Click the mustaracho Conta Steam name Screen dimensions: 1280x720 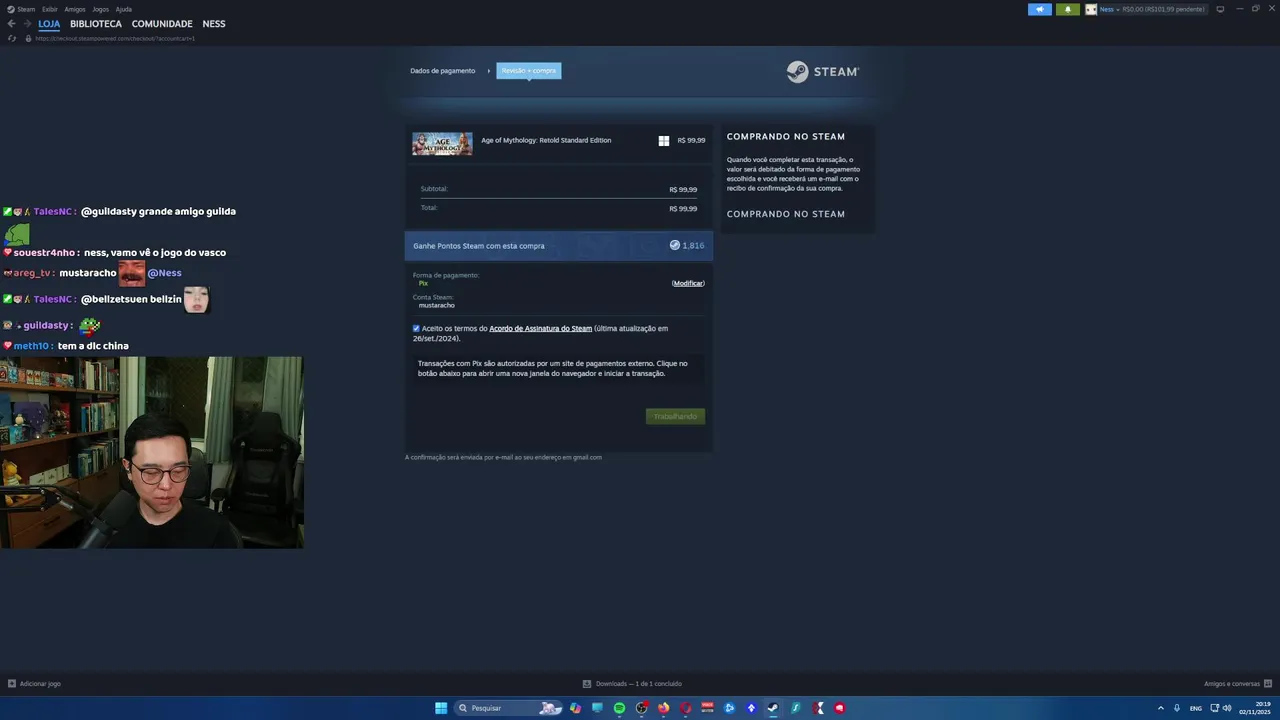[437, 305]
